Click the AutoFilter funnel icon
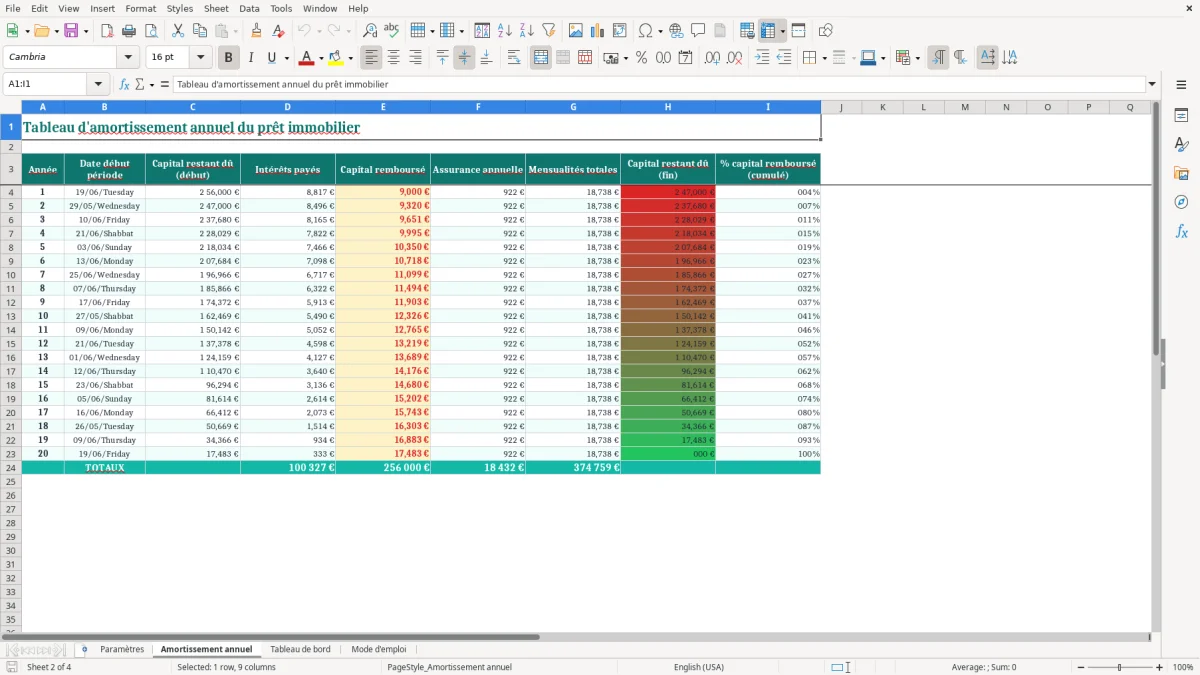 (549, 31)
